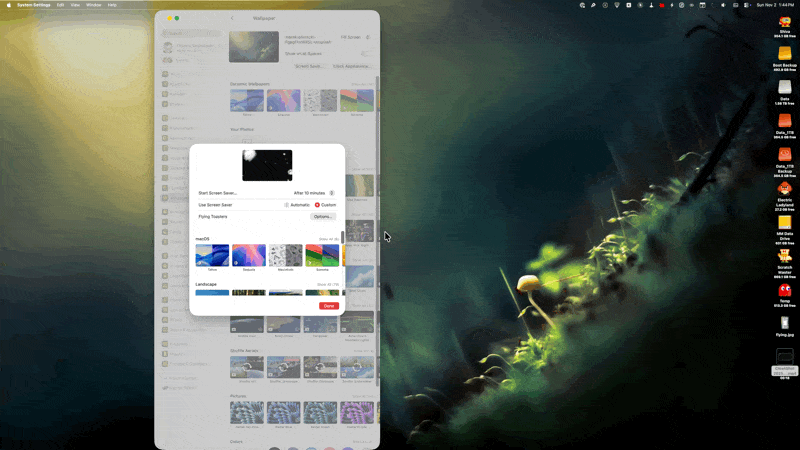Pick the Sonoma screen saver thumbnail
Viewport: 800px width, 450px height.
pyautogui.click(x=322, y=255)
